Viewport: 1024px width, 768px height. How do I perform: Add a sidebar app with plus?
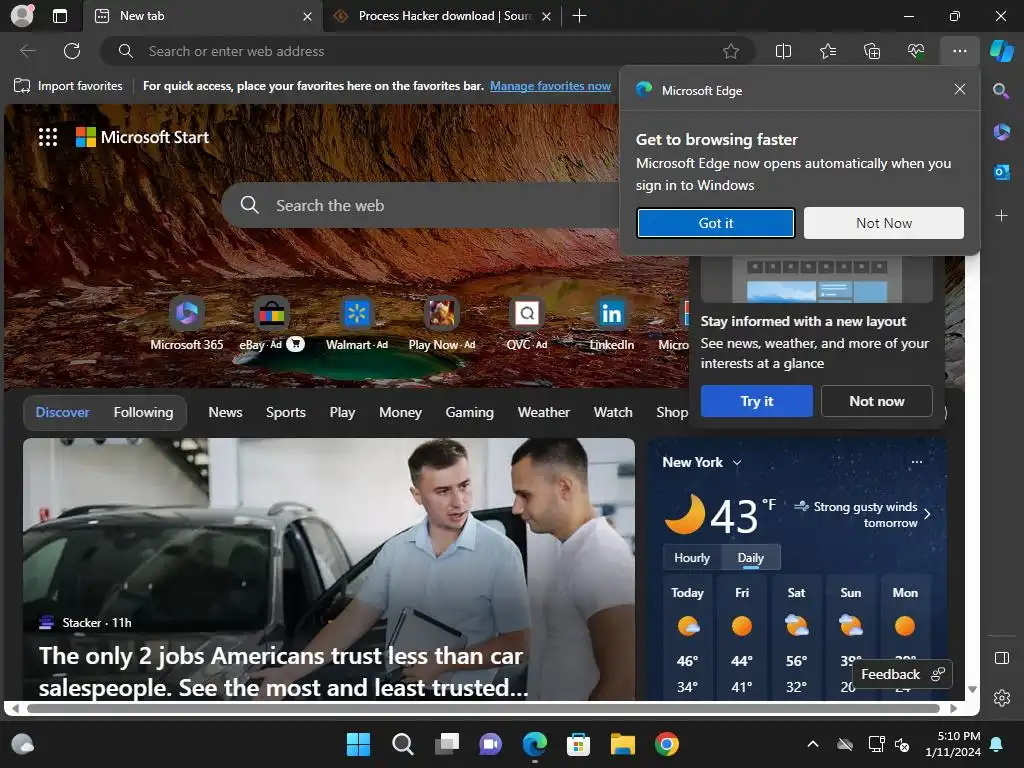click(1001, 216)
